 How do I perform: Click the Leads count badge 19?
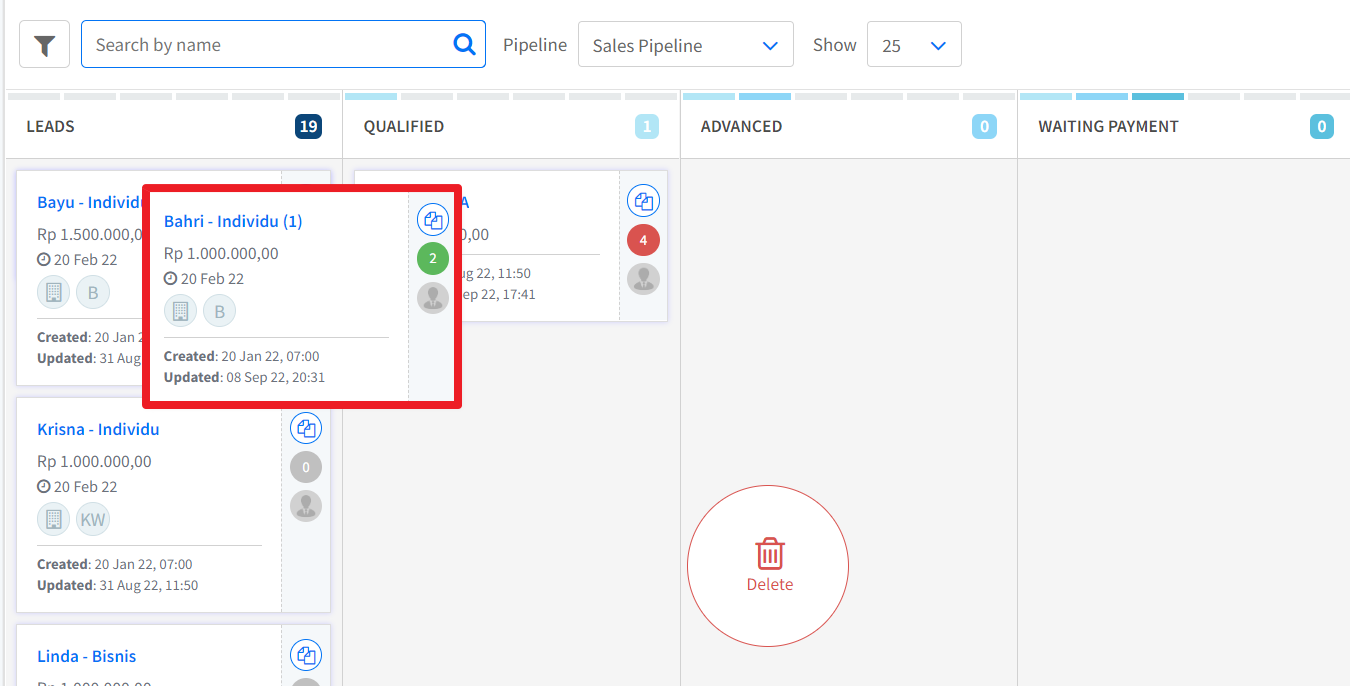tap(309, 127)
